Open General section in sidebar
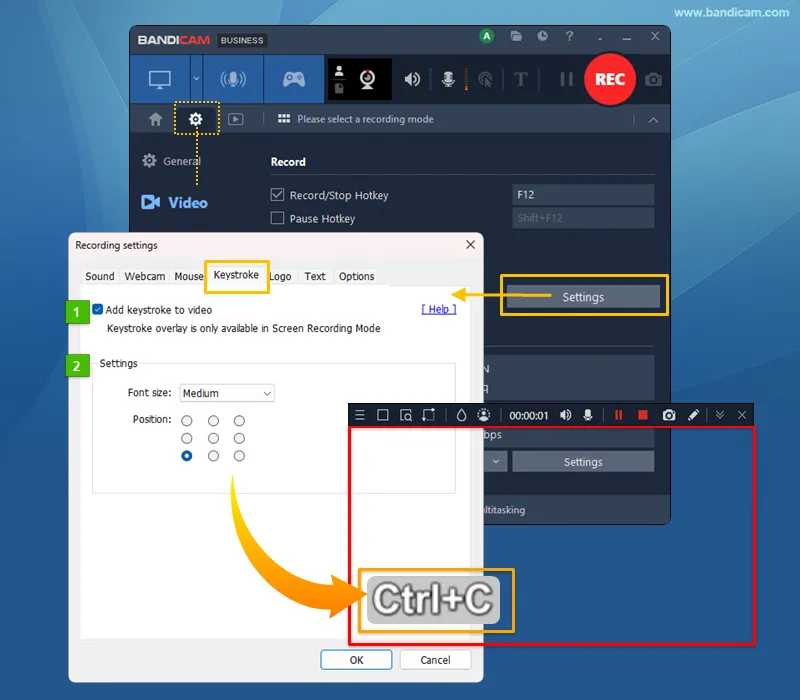 point(171,161)
